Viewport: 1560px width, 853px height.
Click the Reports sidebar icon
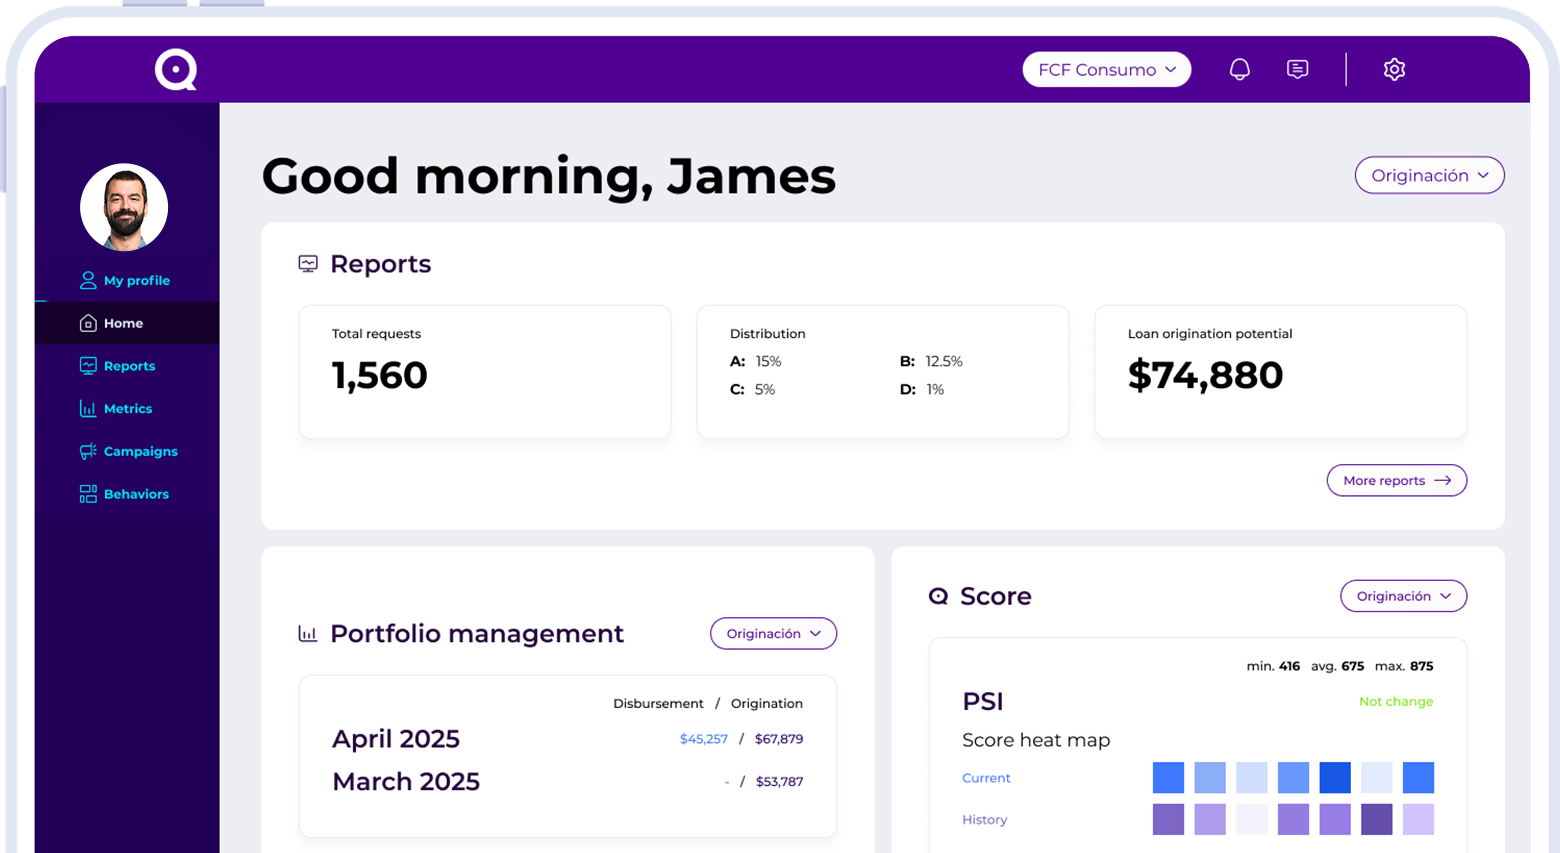point(88,366)
